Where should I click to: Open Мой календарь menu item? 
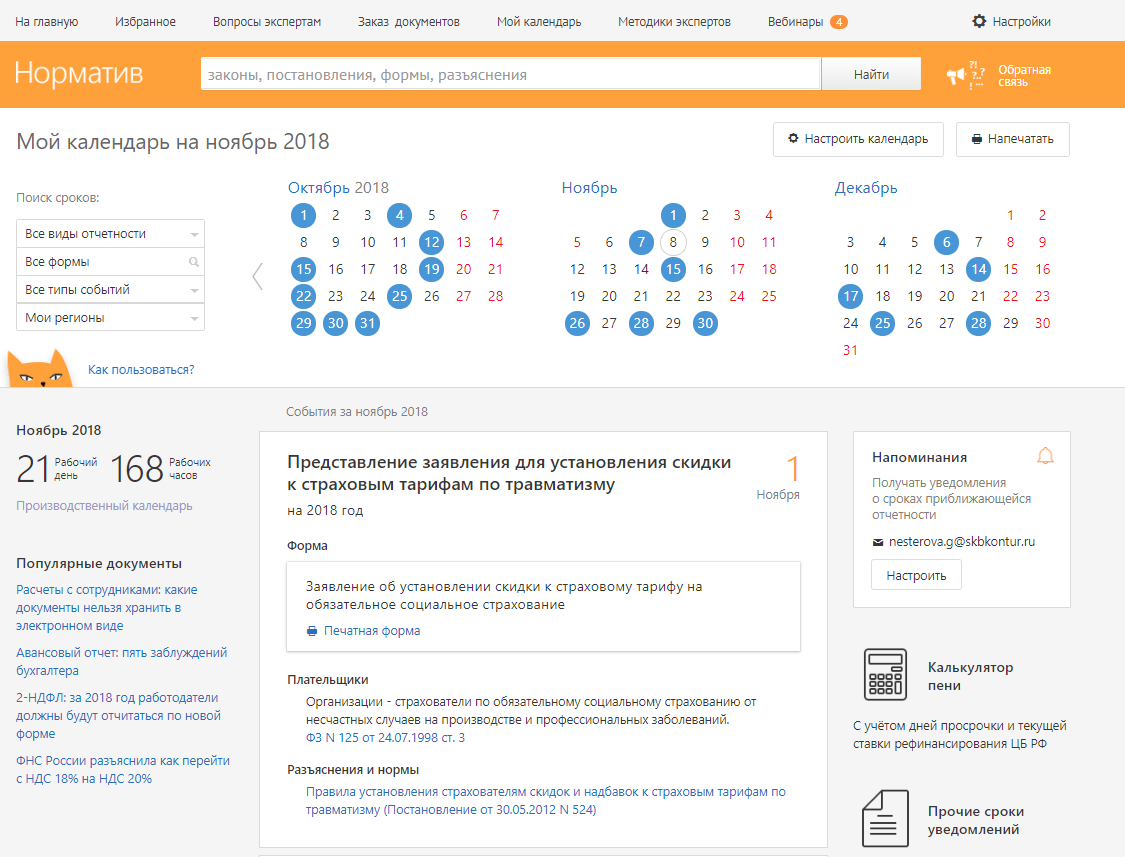[539, 22]
